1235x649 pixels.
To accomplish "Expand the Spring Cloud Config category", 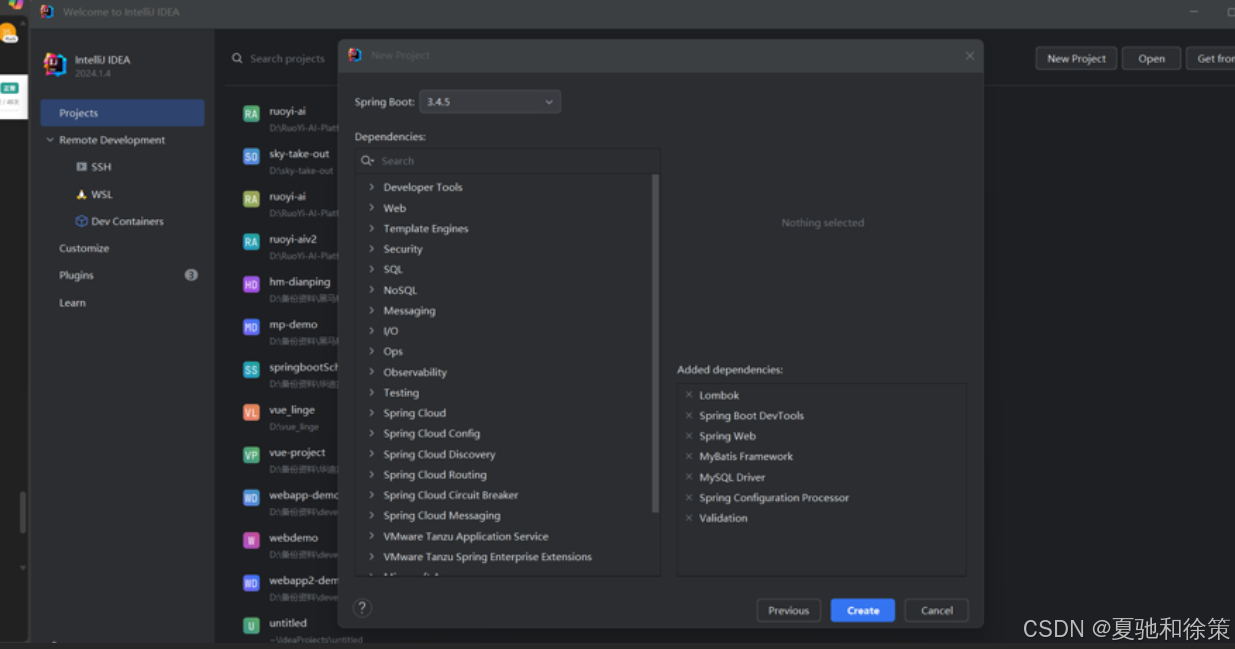I will (371, 433).
